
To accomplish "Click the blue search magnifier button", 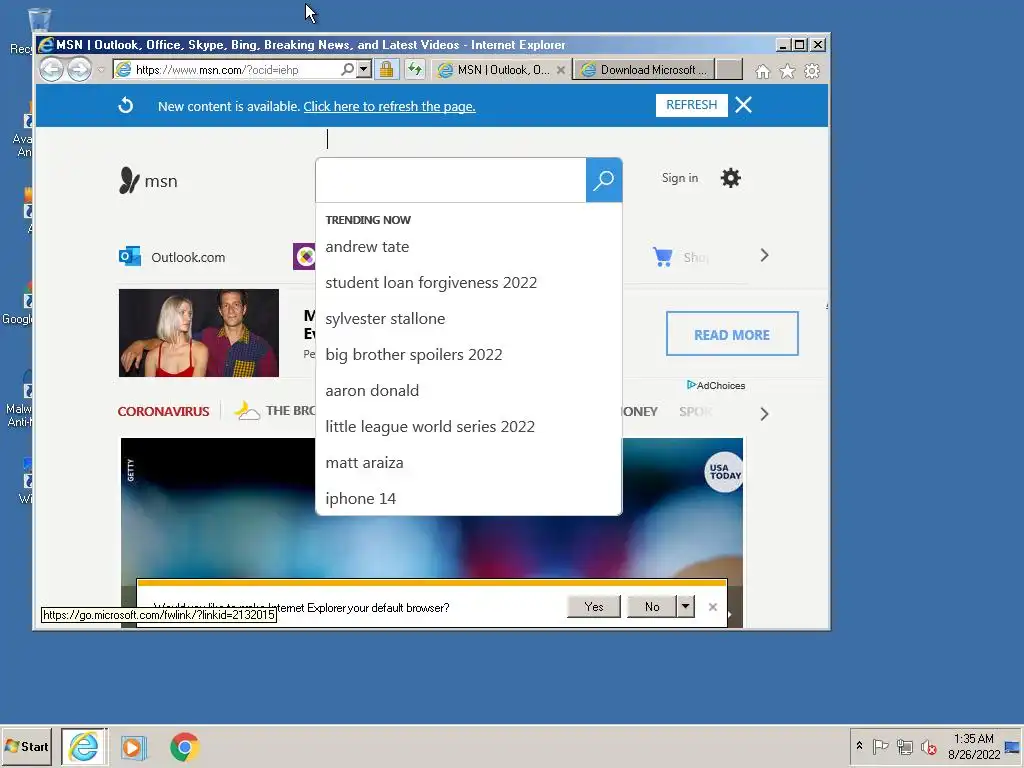I will [603, 180].
